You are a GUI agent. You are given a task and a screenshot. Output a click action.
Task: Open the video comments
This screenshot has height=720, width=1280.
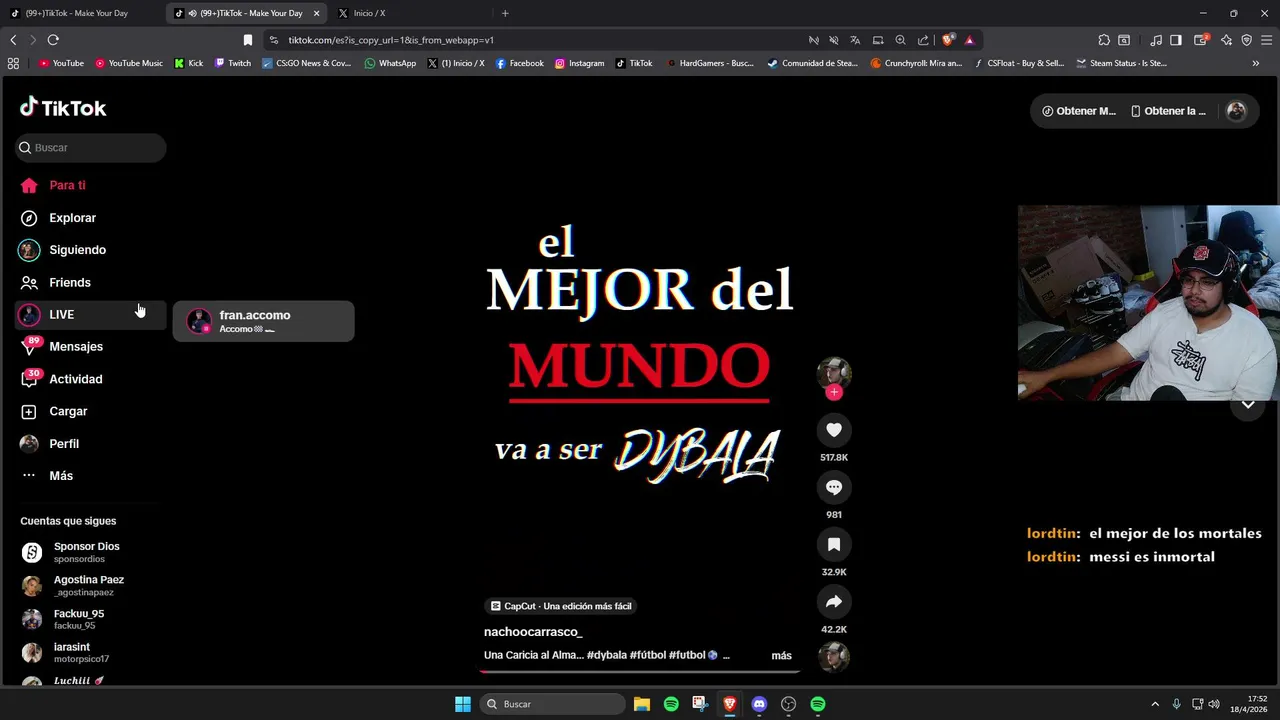click(834, 487)
